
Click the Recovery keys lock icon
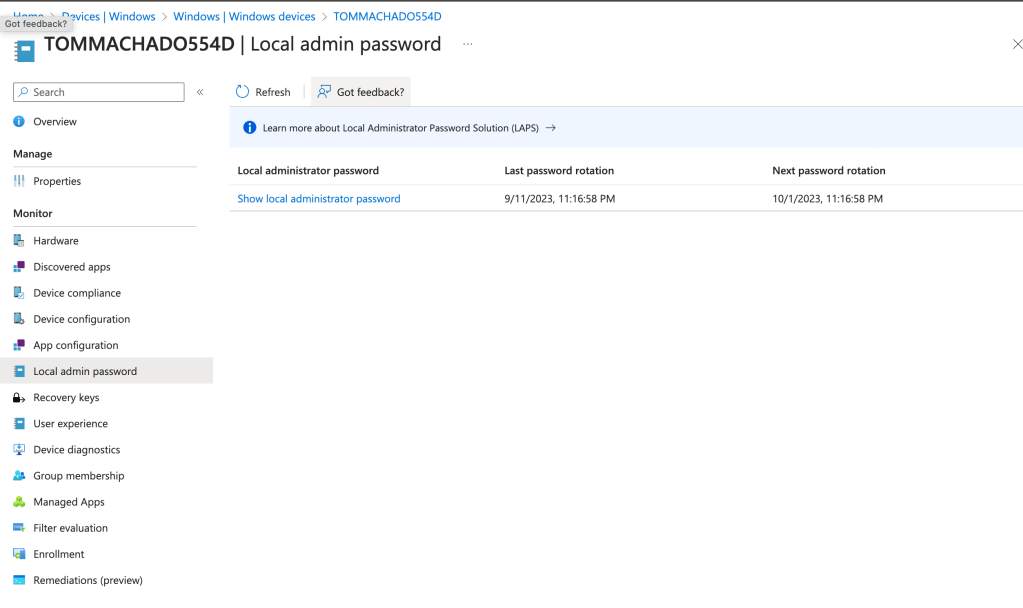click(19, 398)
